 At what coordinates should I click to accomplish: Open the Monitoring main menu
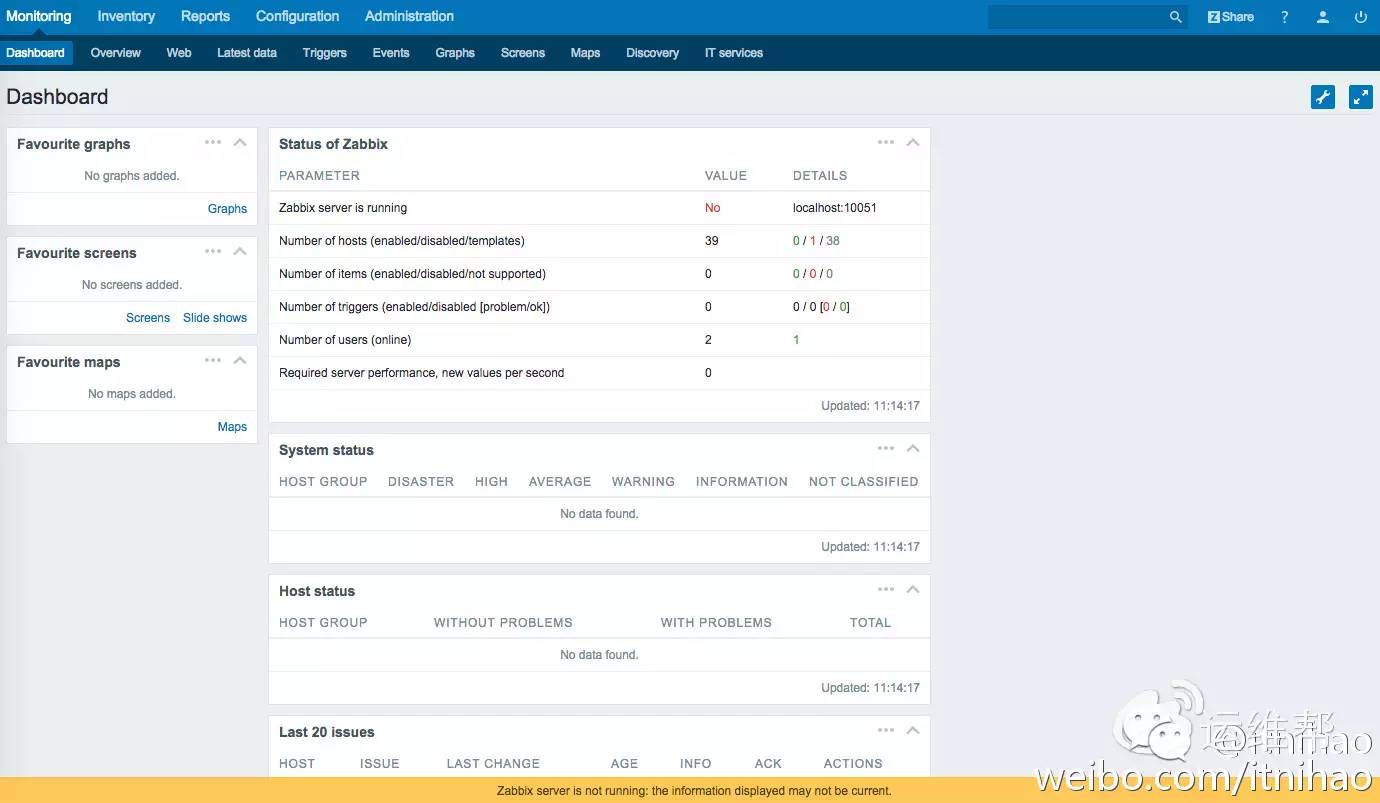point(39,16)
